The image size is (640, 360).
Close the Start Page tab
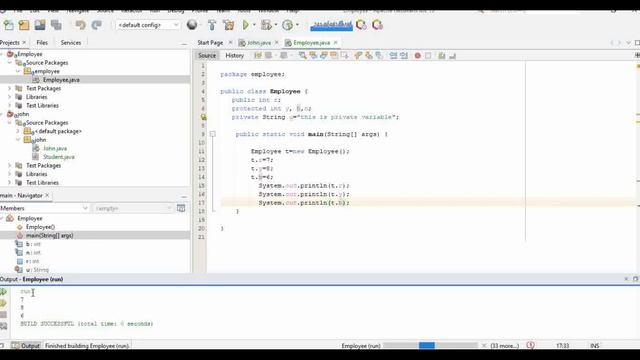(x=230, y=42)
